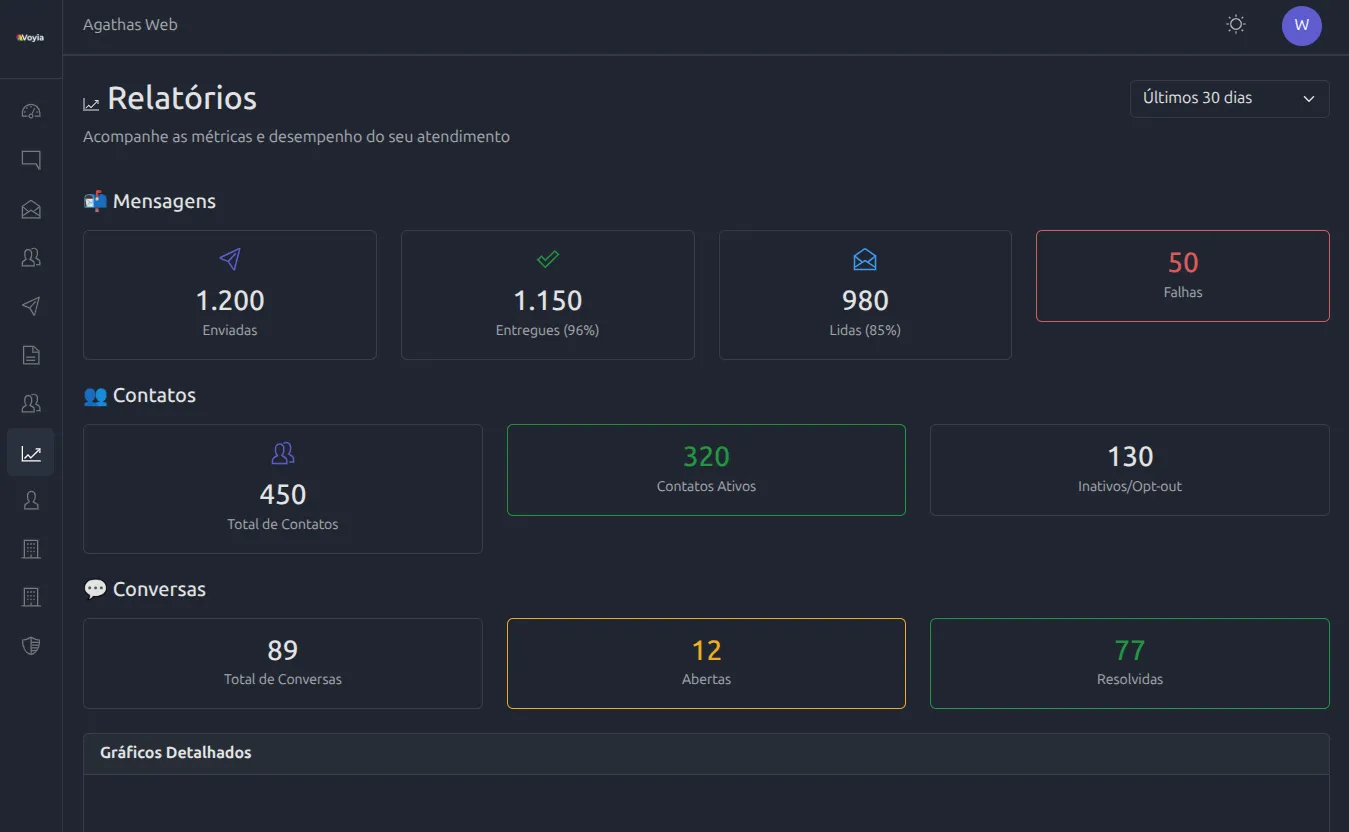Select the paper plane icon in sidebar
Image resolution: width=1349 pixels, height=832 pixels.
tap(31, 306)
